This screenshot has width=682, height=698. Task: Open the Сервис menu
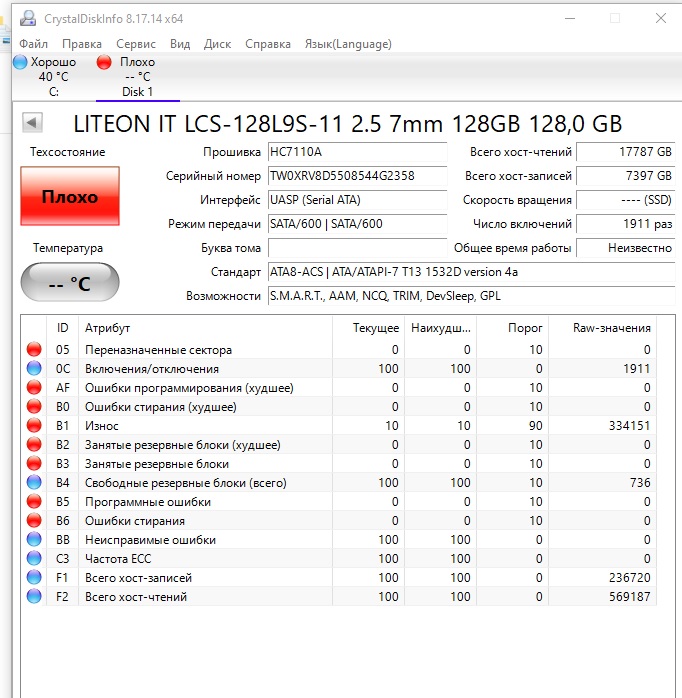[x=136, y=44]
